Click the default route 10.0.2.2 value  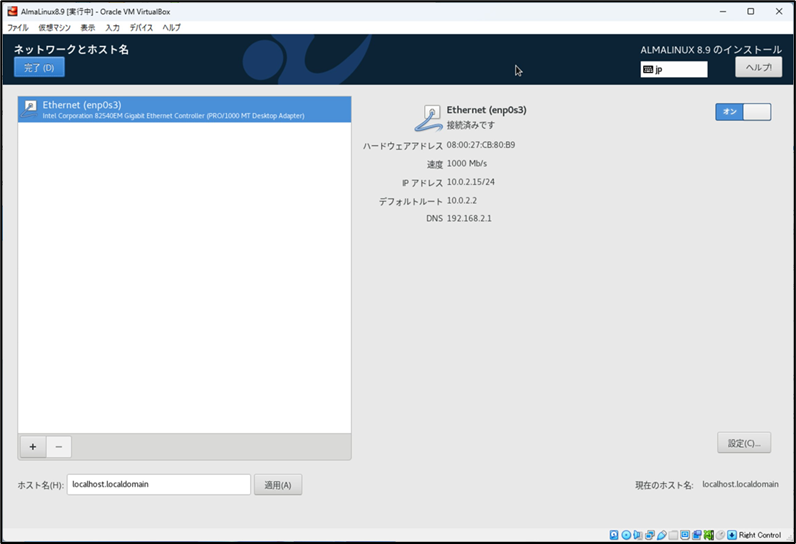tap(461, 200)
